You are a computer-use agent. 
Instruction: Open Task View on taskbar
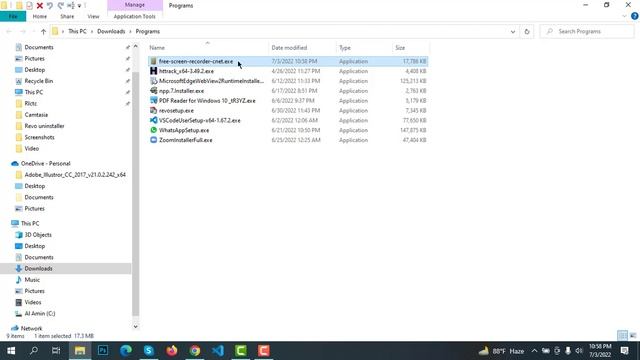click(x=56, y=351)
